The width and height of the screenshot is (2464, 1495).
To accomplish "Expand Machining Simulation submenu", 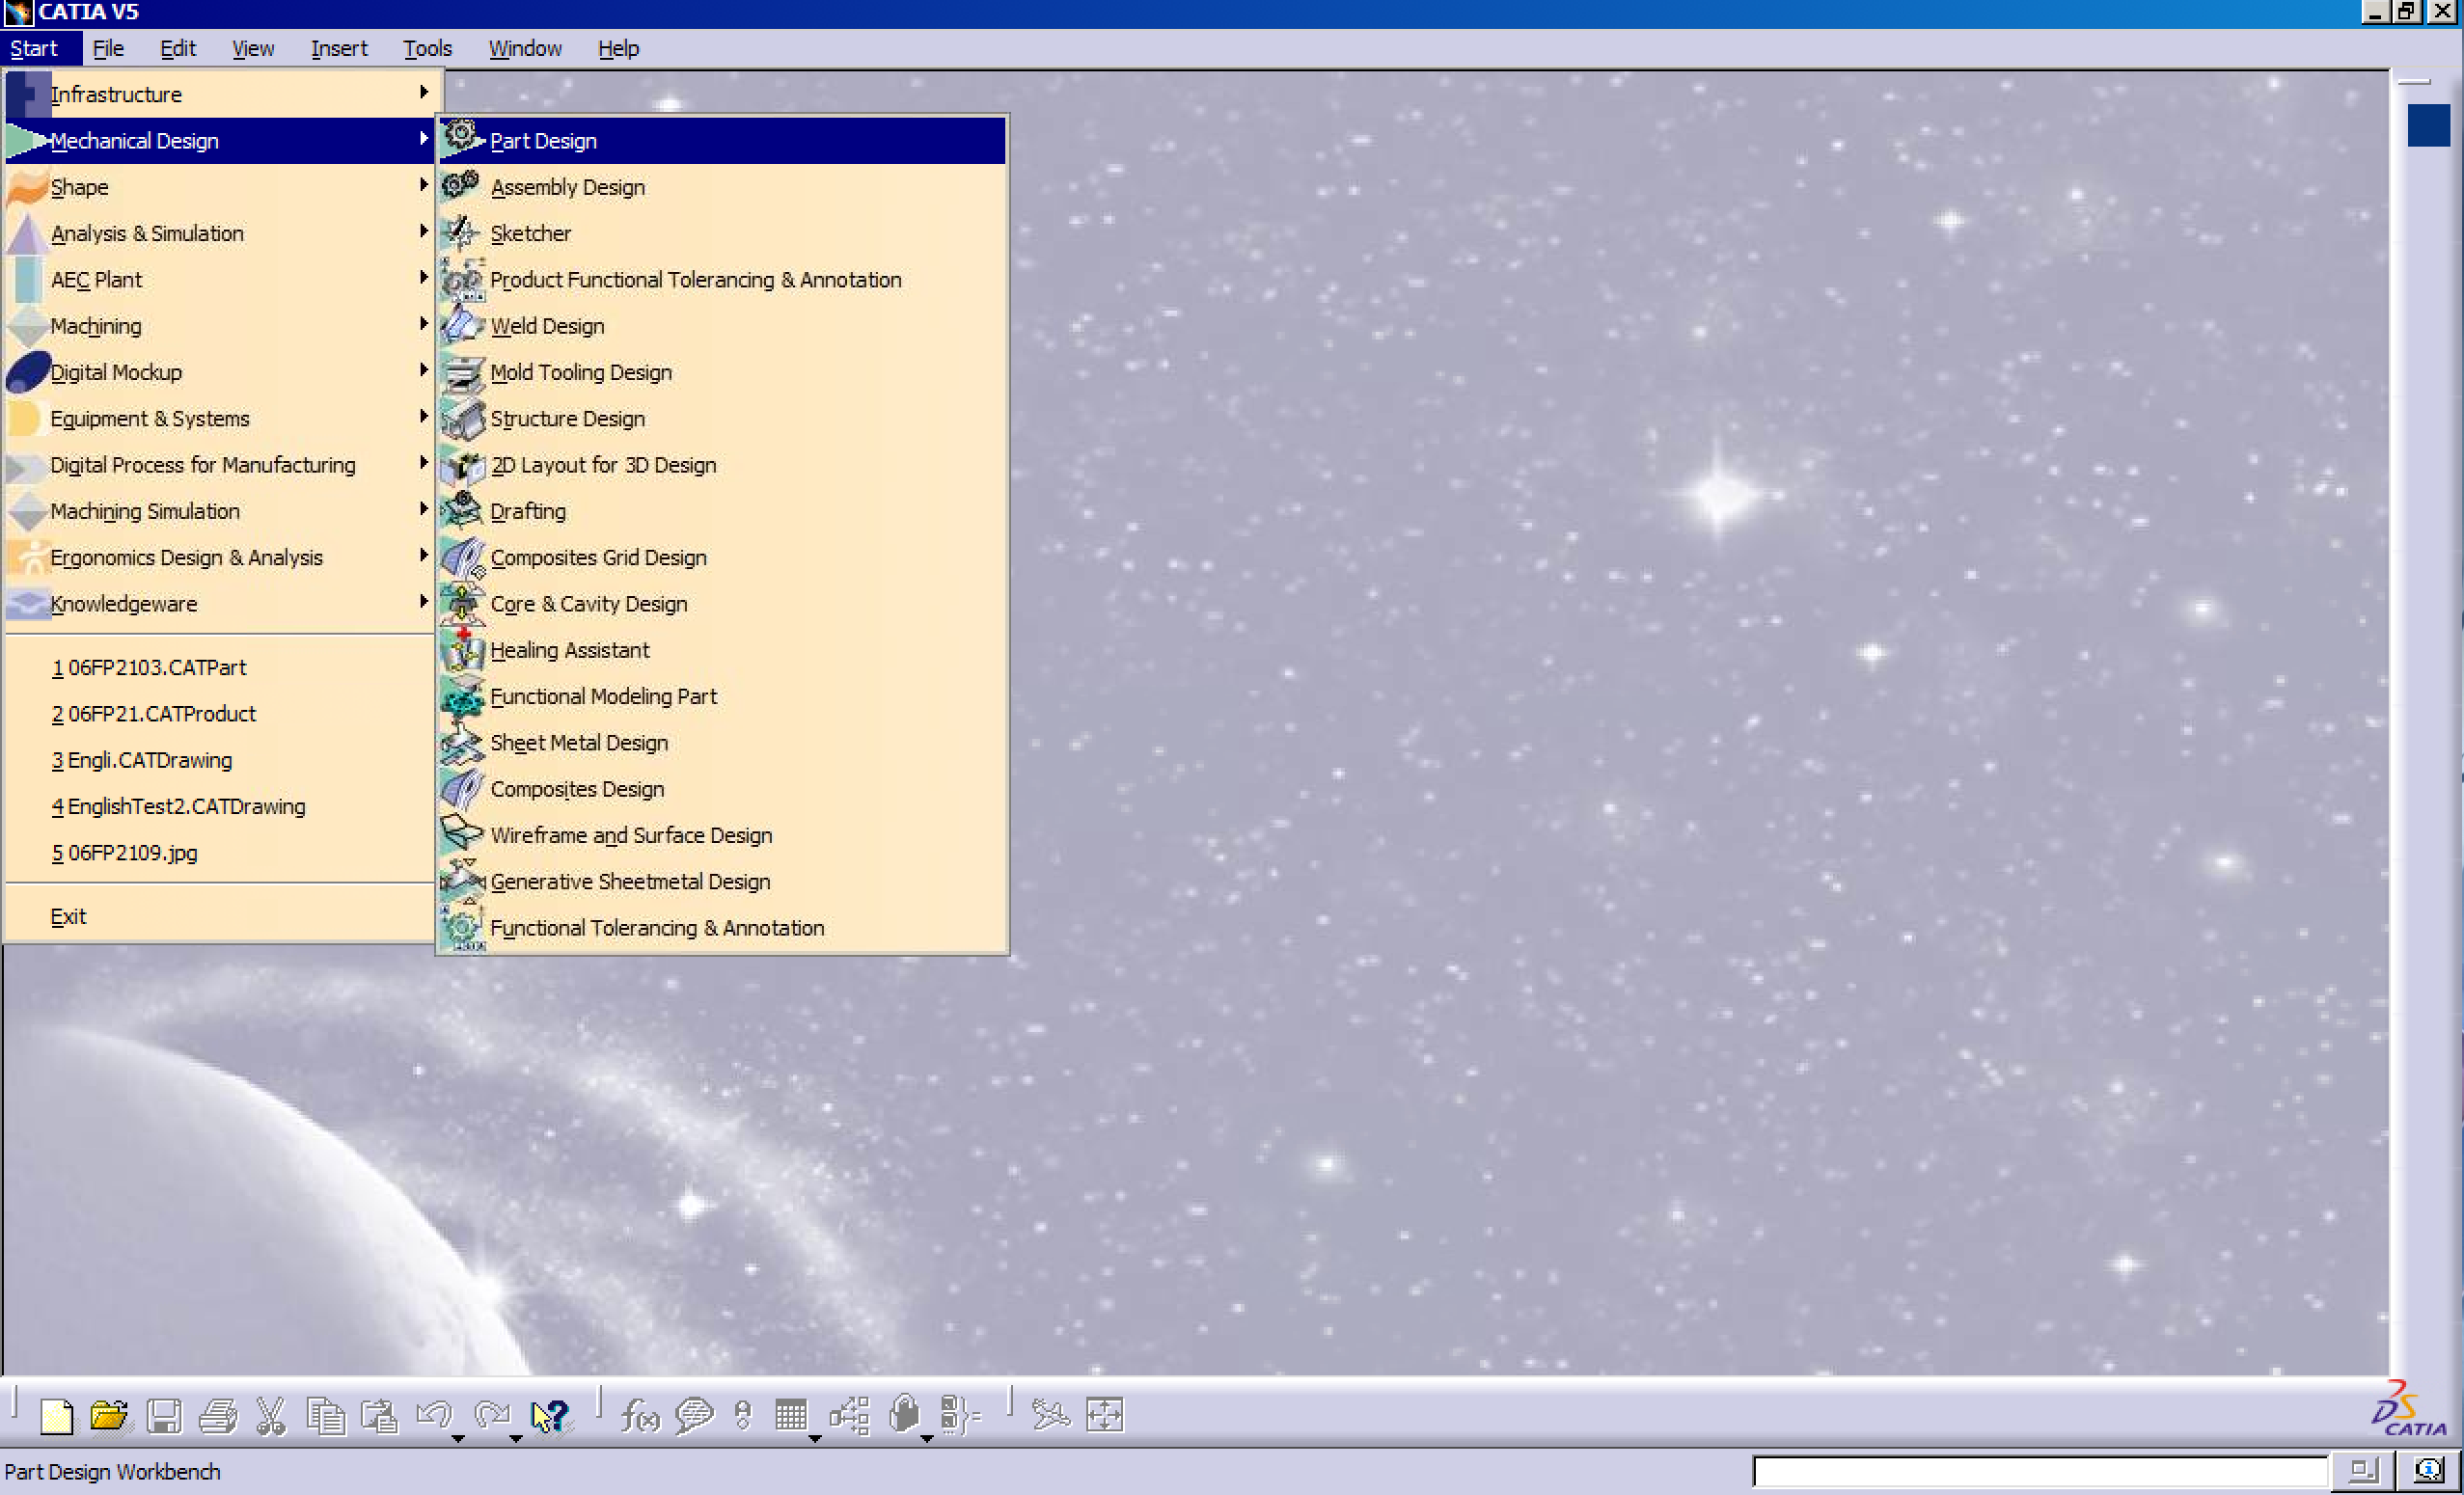I will pyautogui.click(x=219, y=511).
